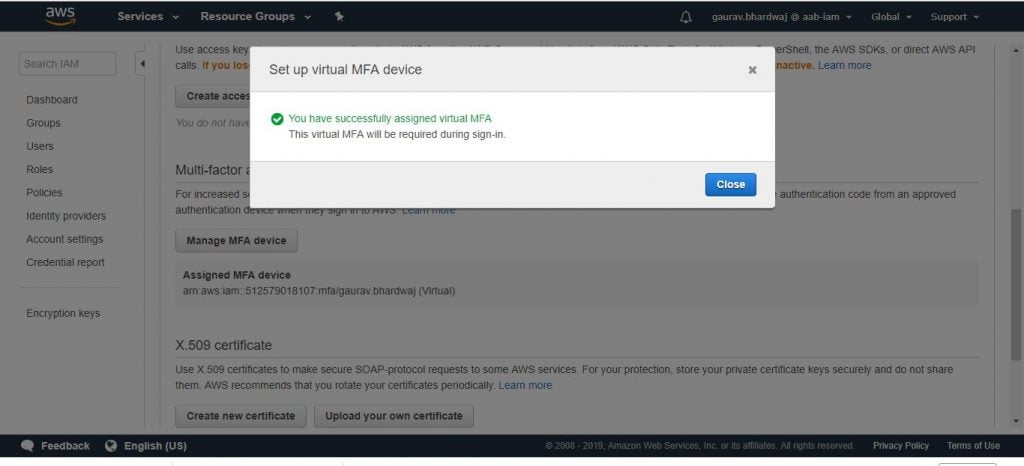
Task: Open Groups in the sidebar
Action: [43, 123]
